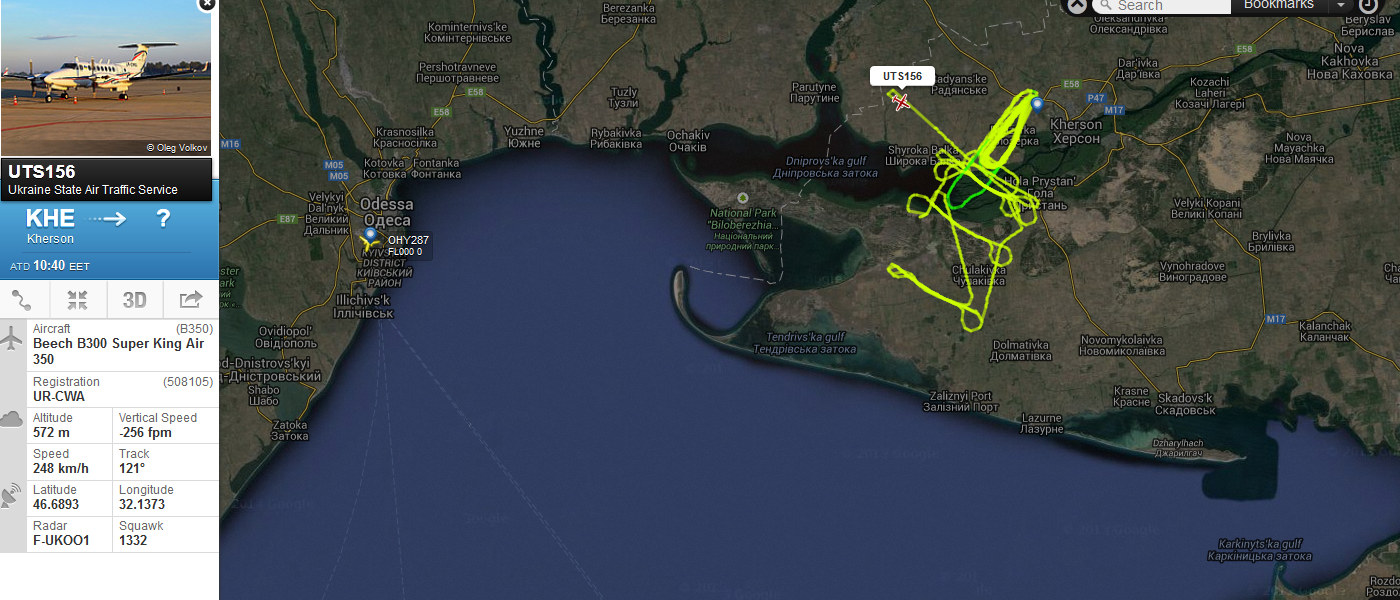Click the Biloberezhia National Park marker
The image size is (1400, 600).
point(742,198)
